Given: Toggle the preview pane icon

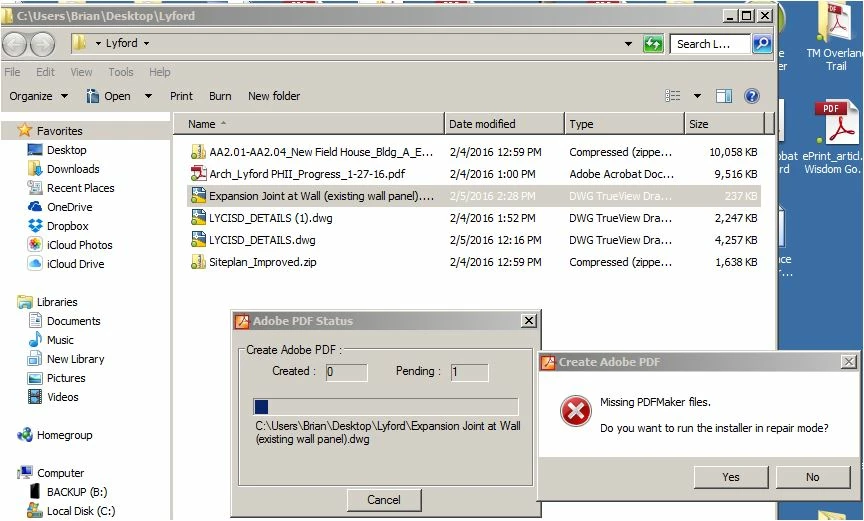Looking at the screenshot, I should [723, 96].
